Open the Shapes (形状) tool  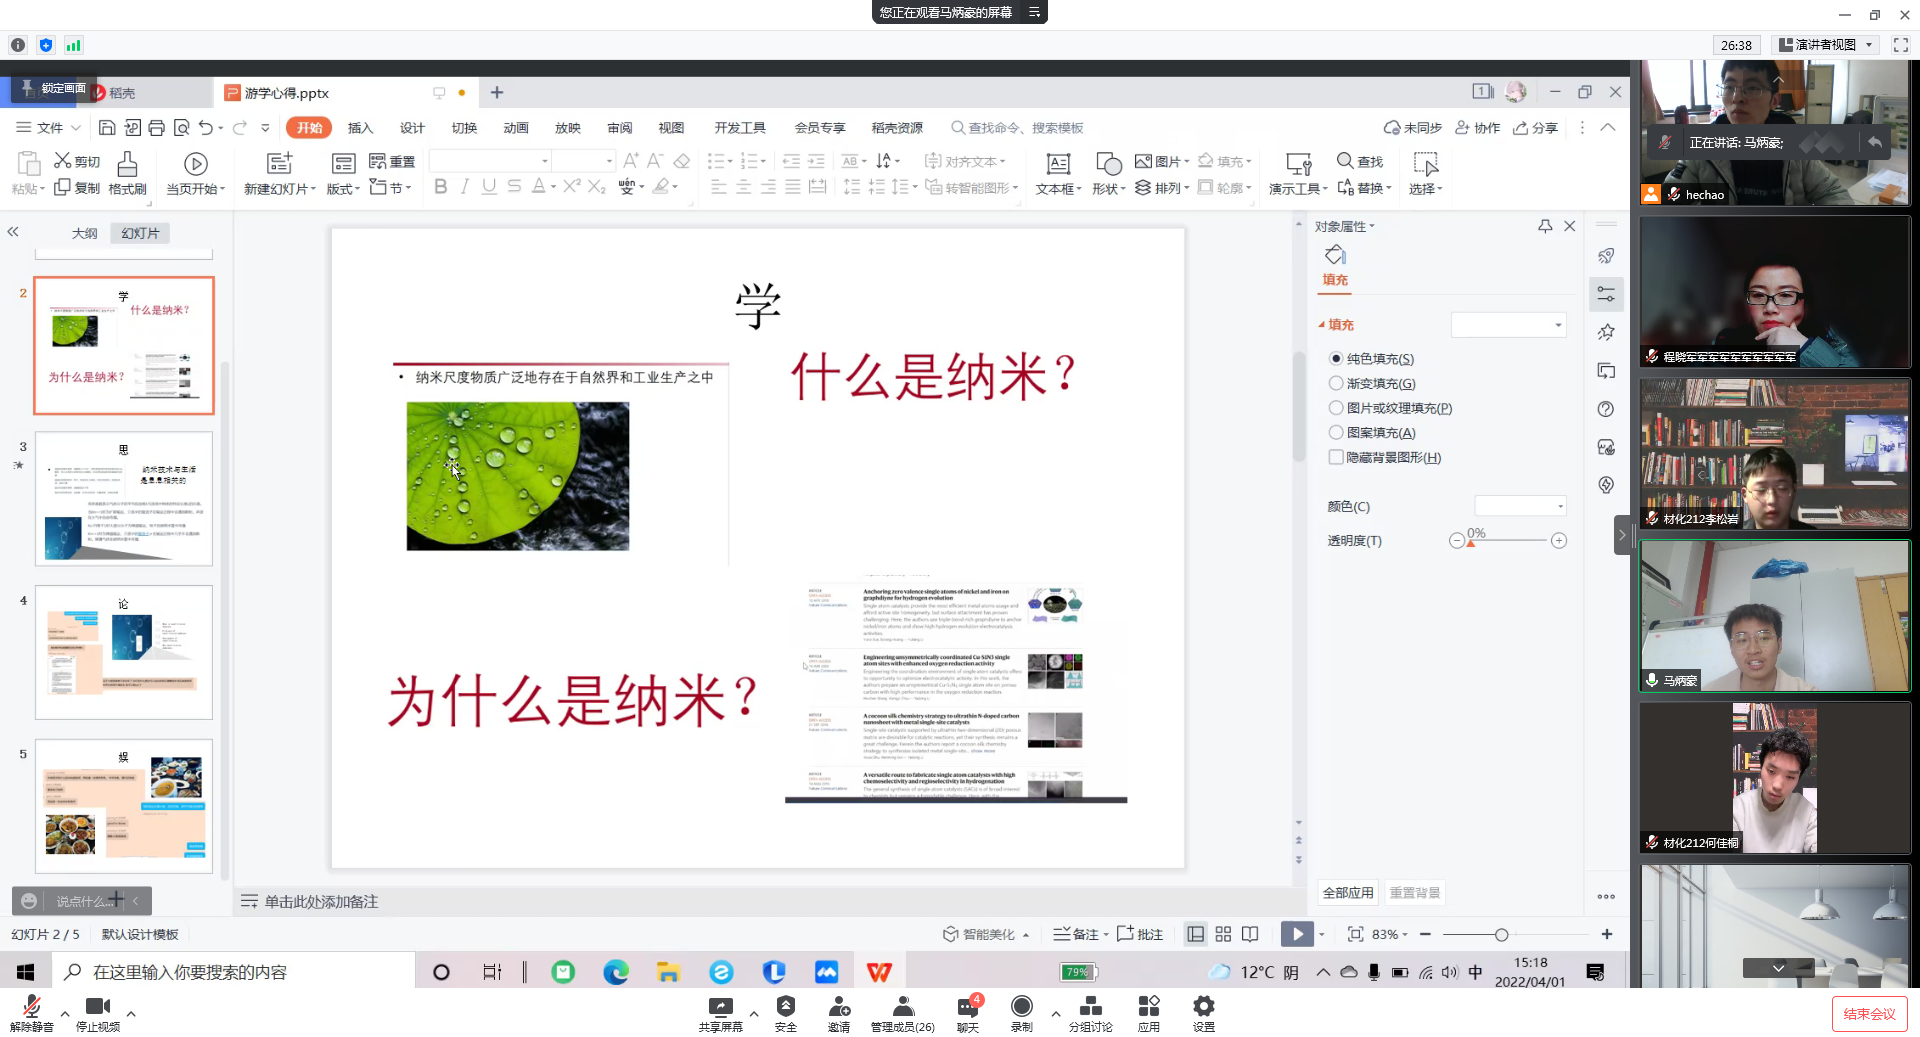pos(1108,163)
